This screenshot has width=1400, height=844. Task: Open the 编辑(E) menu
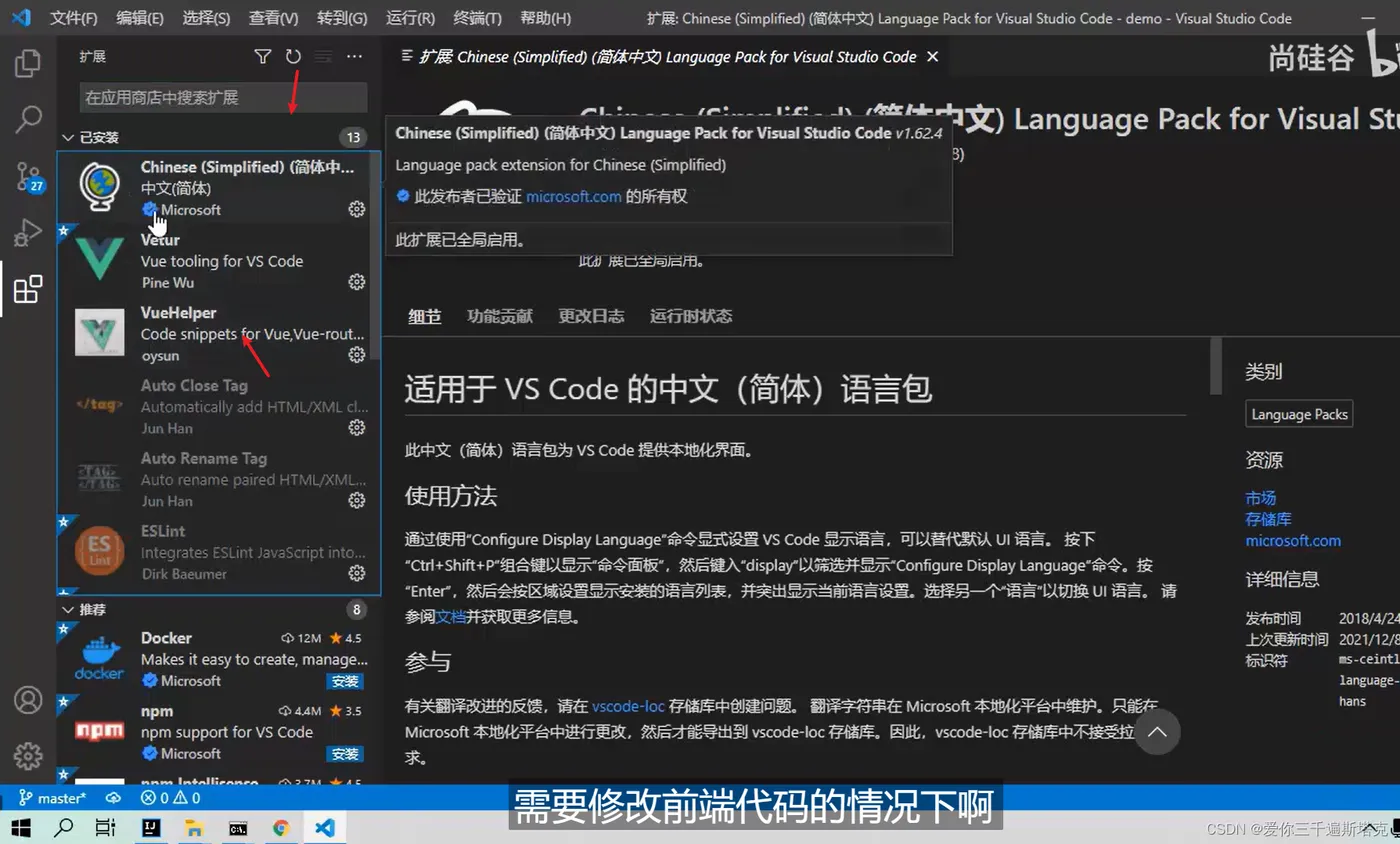[x=140, y=18]
